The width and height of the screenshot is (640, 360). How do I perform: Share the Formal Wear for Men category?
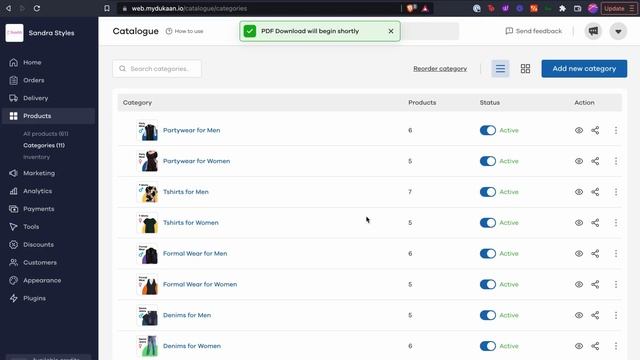click(x=595, y=253)
